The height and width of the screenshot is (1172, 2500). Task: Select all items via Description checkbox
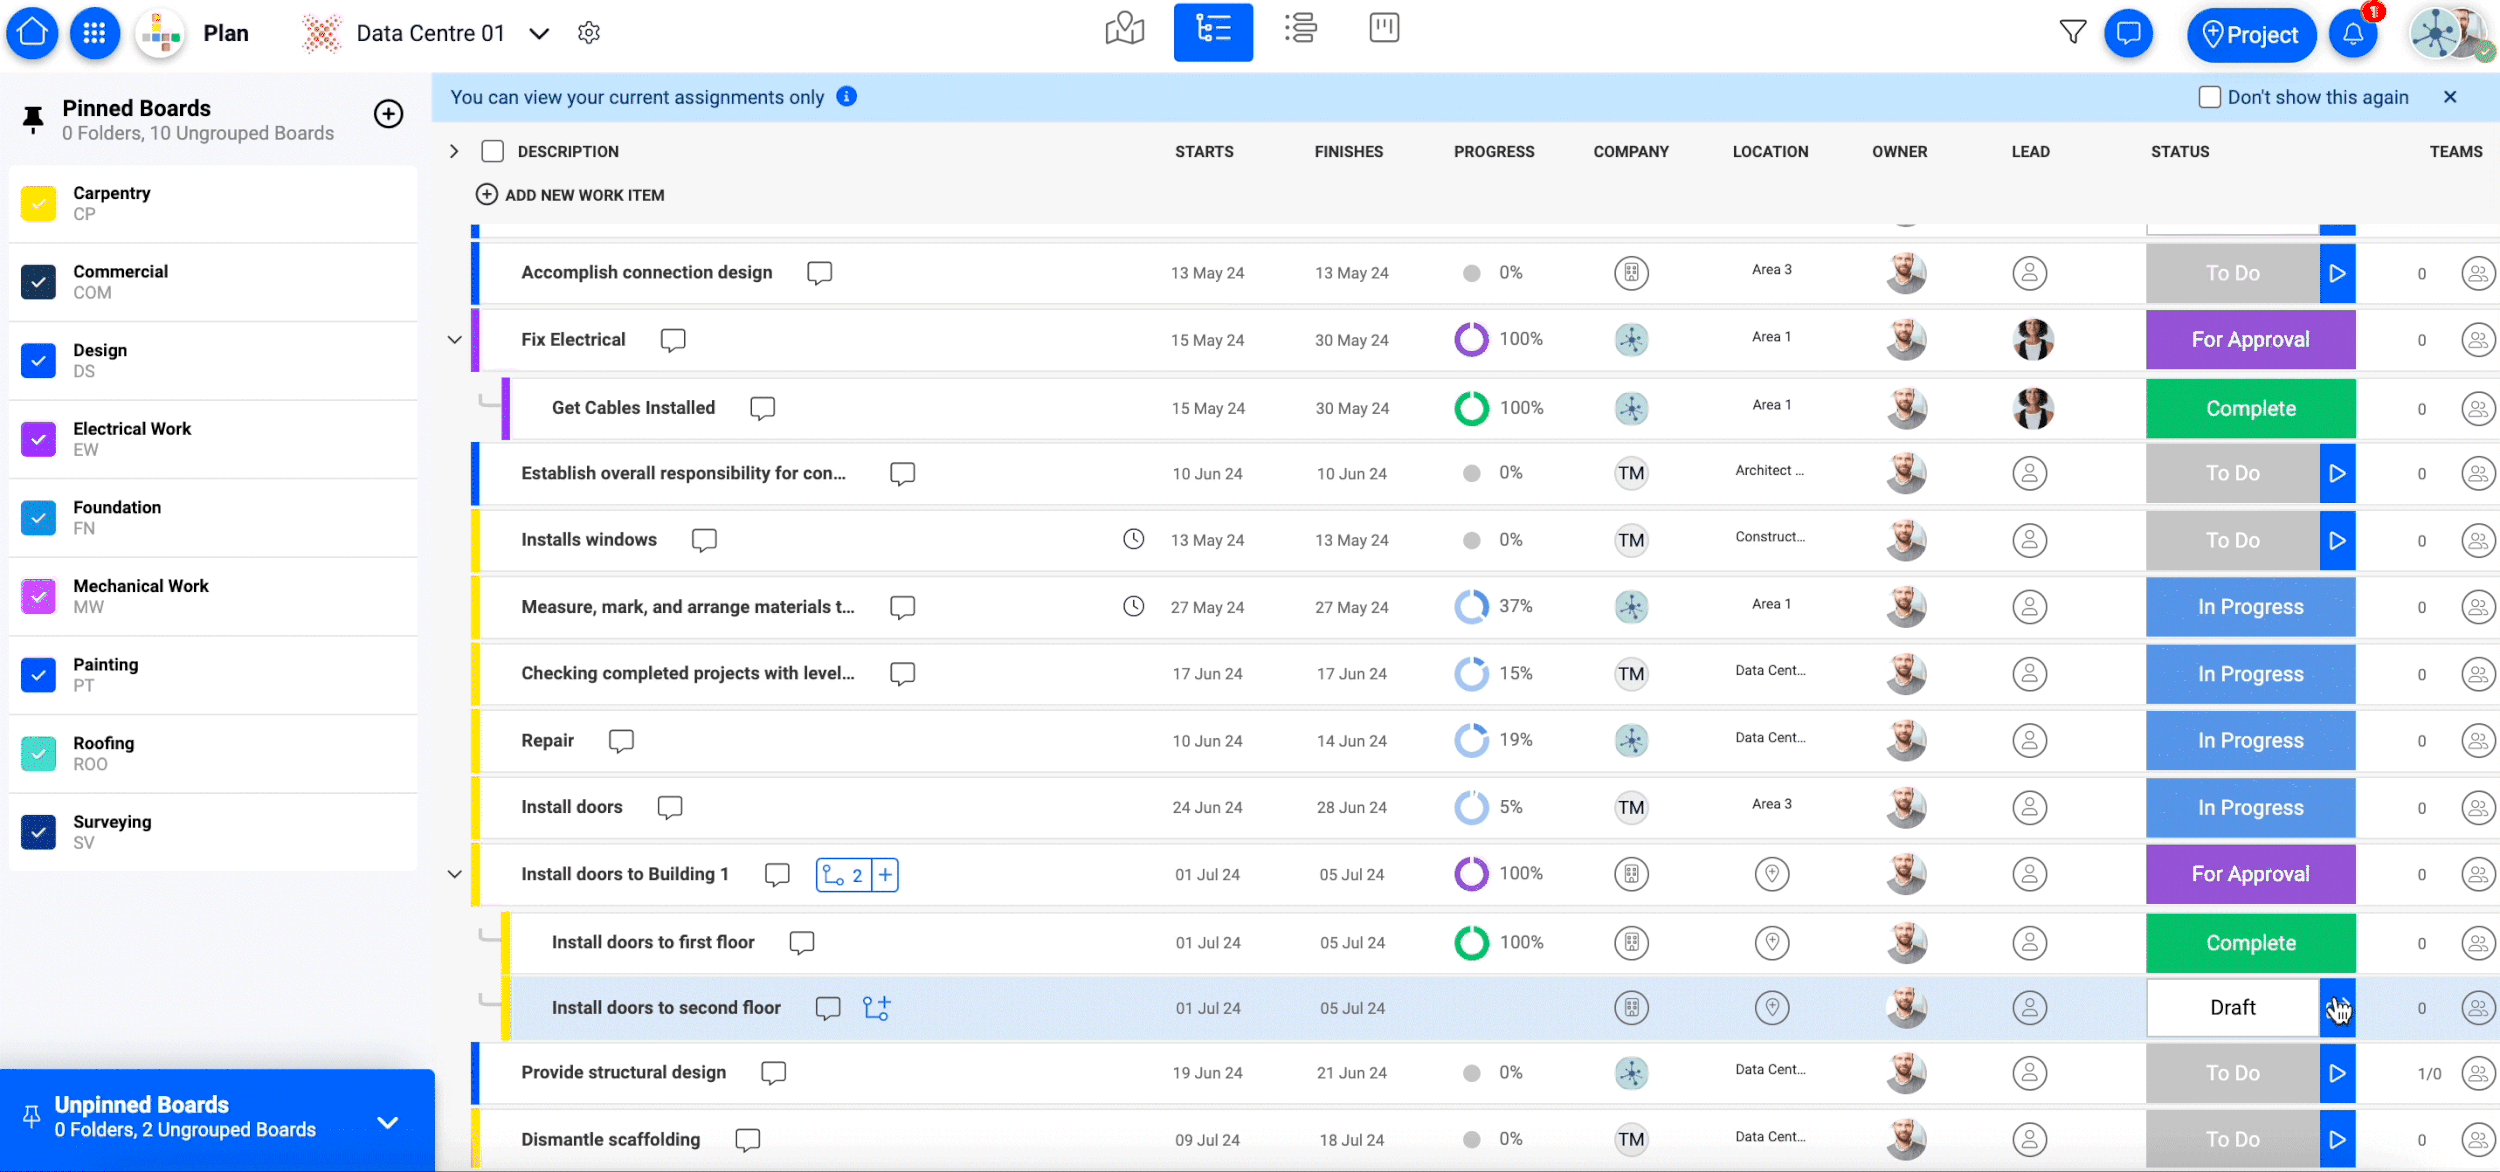point(492,151)
